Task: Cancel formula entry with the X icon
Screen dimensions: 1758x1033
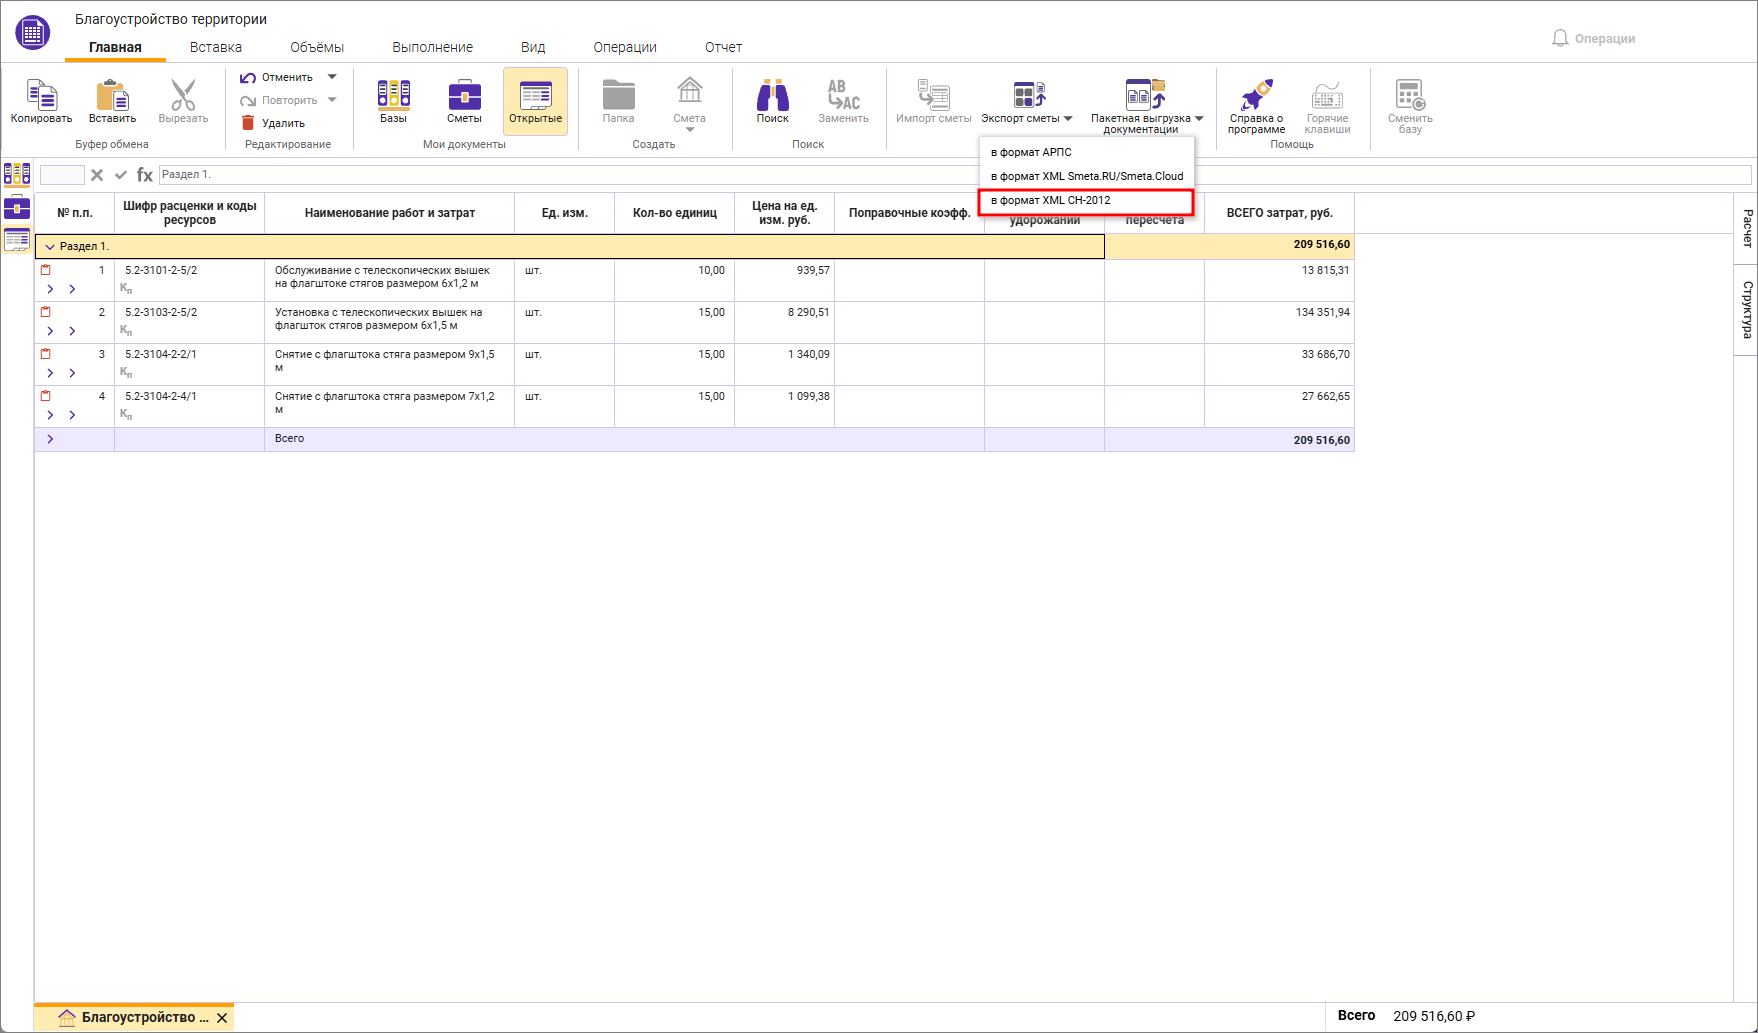Action: click(x=97, y=175)
